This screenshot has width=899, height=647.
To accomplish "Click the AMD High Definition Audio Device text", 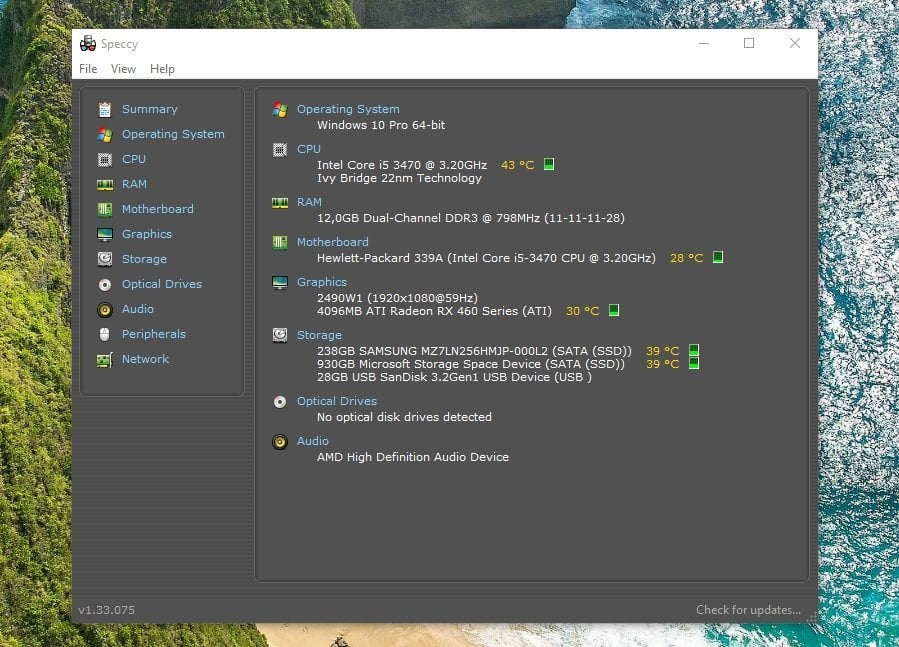I will (413, 457).
